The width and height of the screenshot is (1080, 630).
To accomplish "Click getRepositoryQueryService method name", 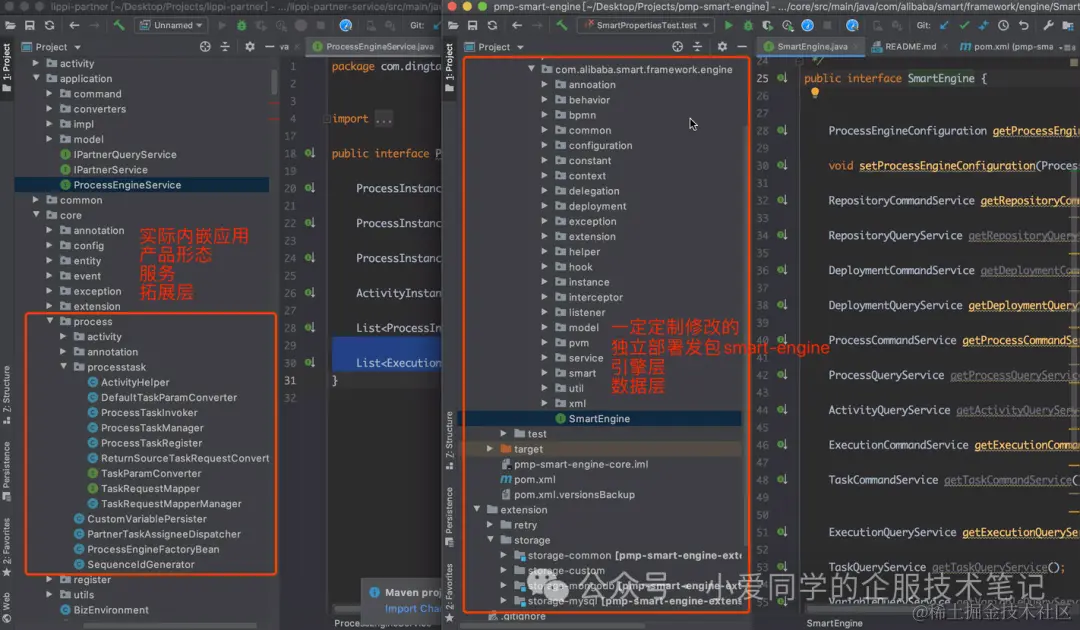I will click(1023, 235).
